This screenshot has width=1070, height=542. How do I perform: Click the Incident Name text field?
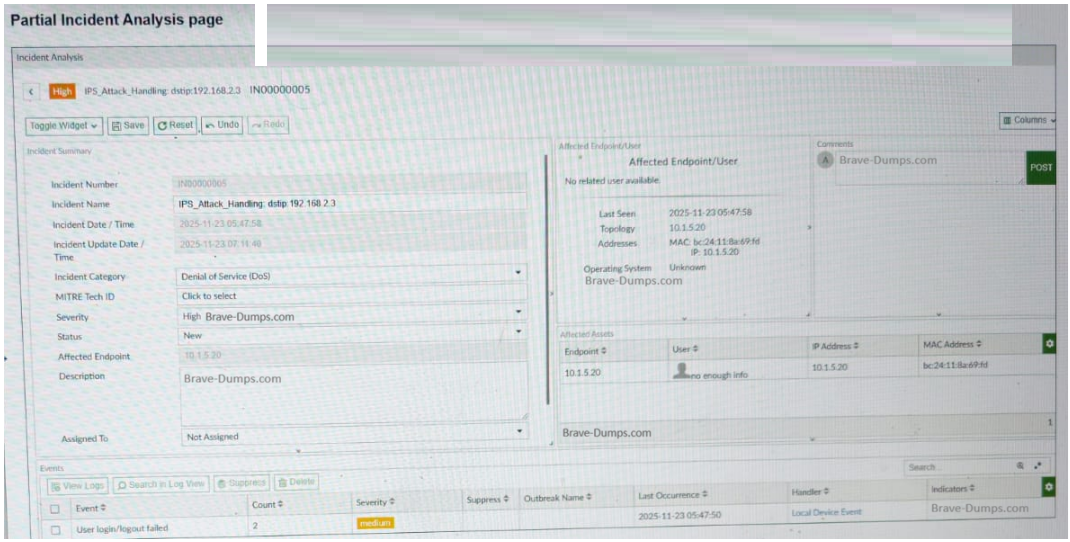click(350, 203)
